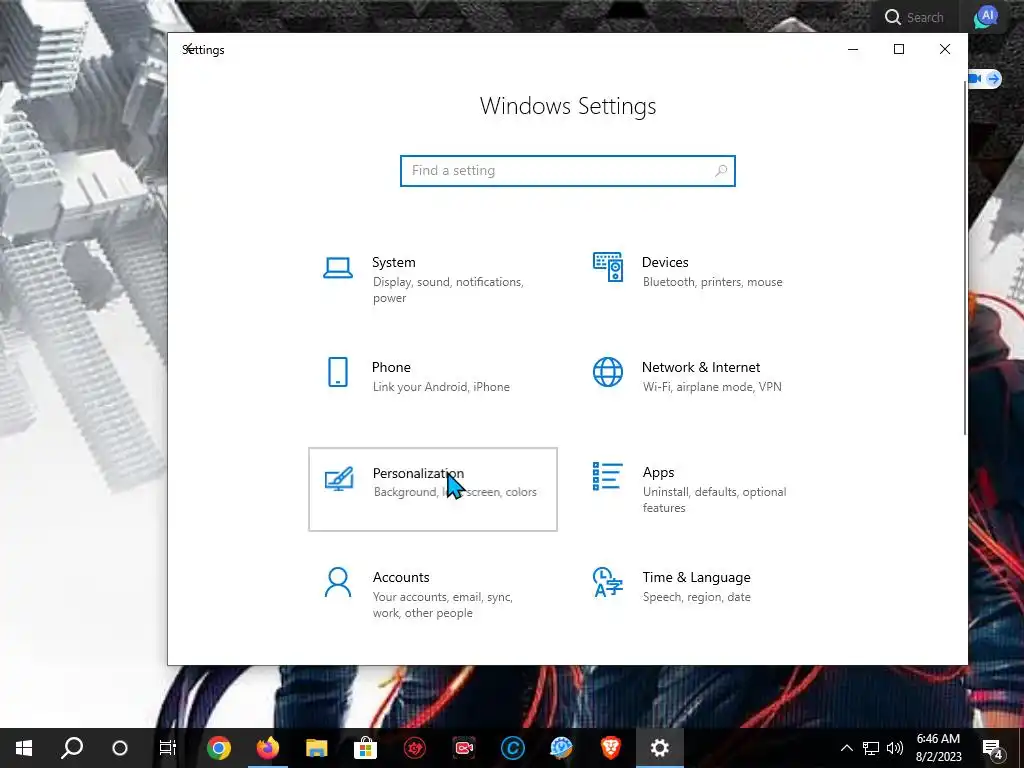Click the Apps category title
Screen dimensions: 1024x768
[x=658, y=472]
